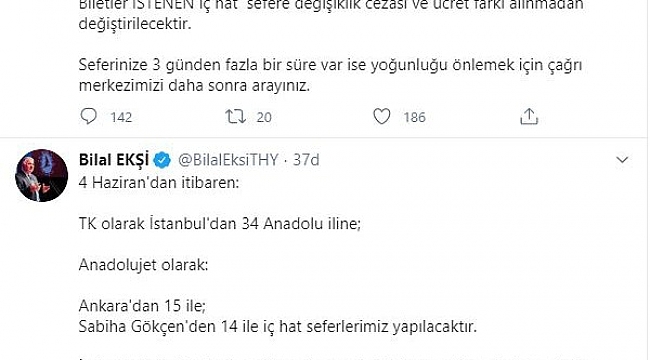View the 20 retweets count

point(264,117)
